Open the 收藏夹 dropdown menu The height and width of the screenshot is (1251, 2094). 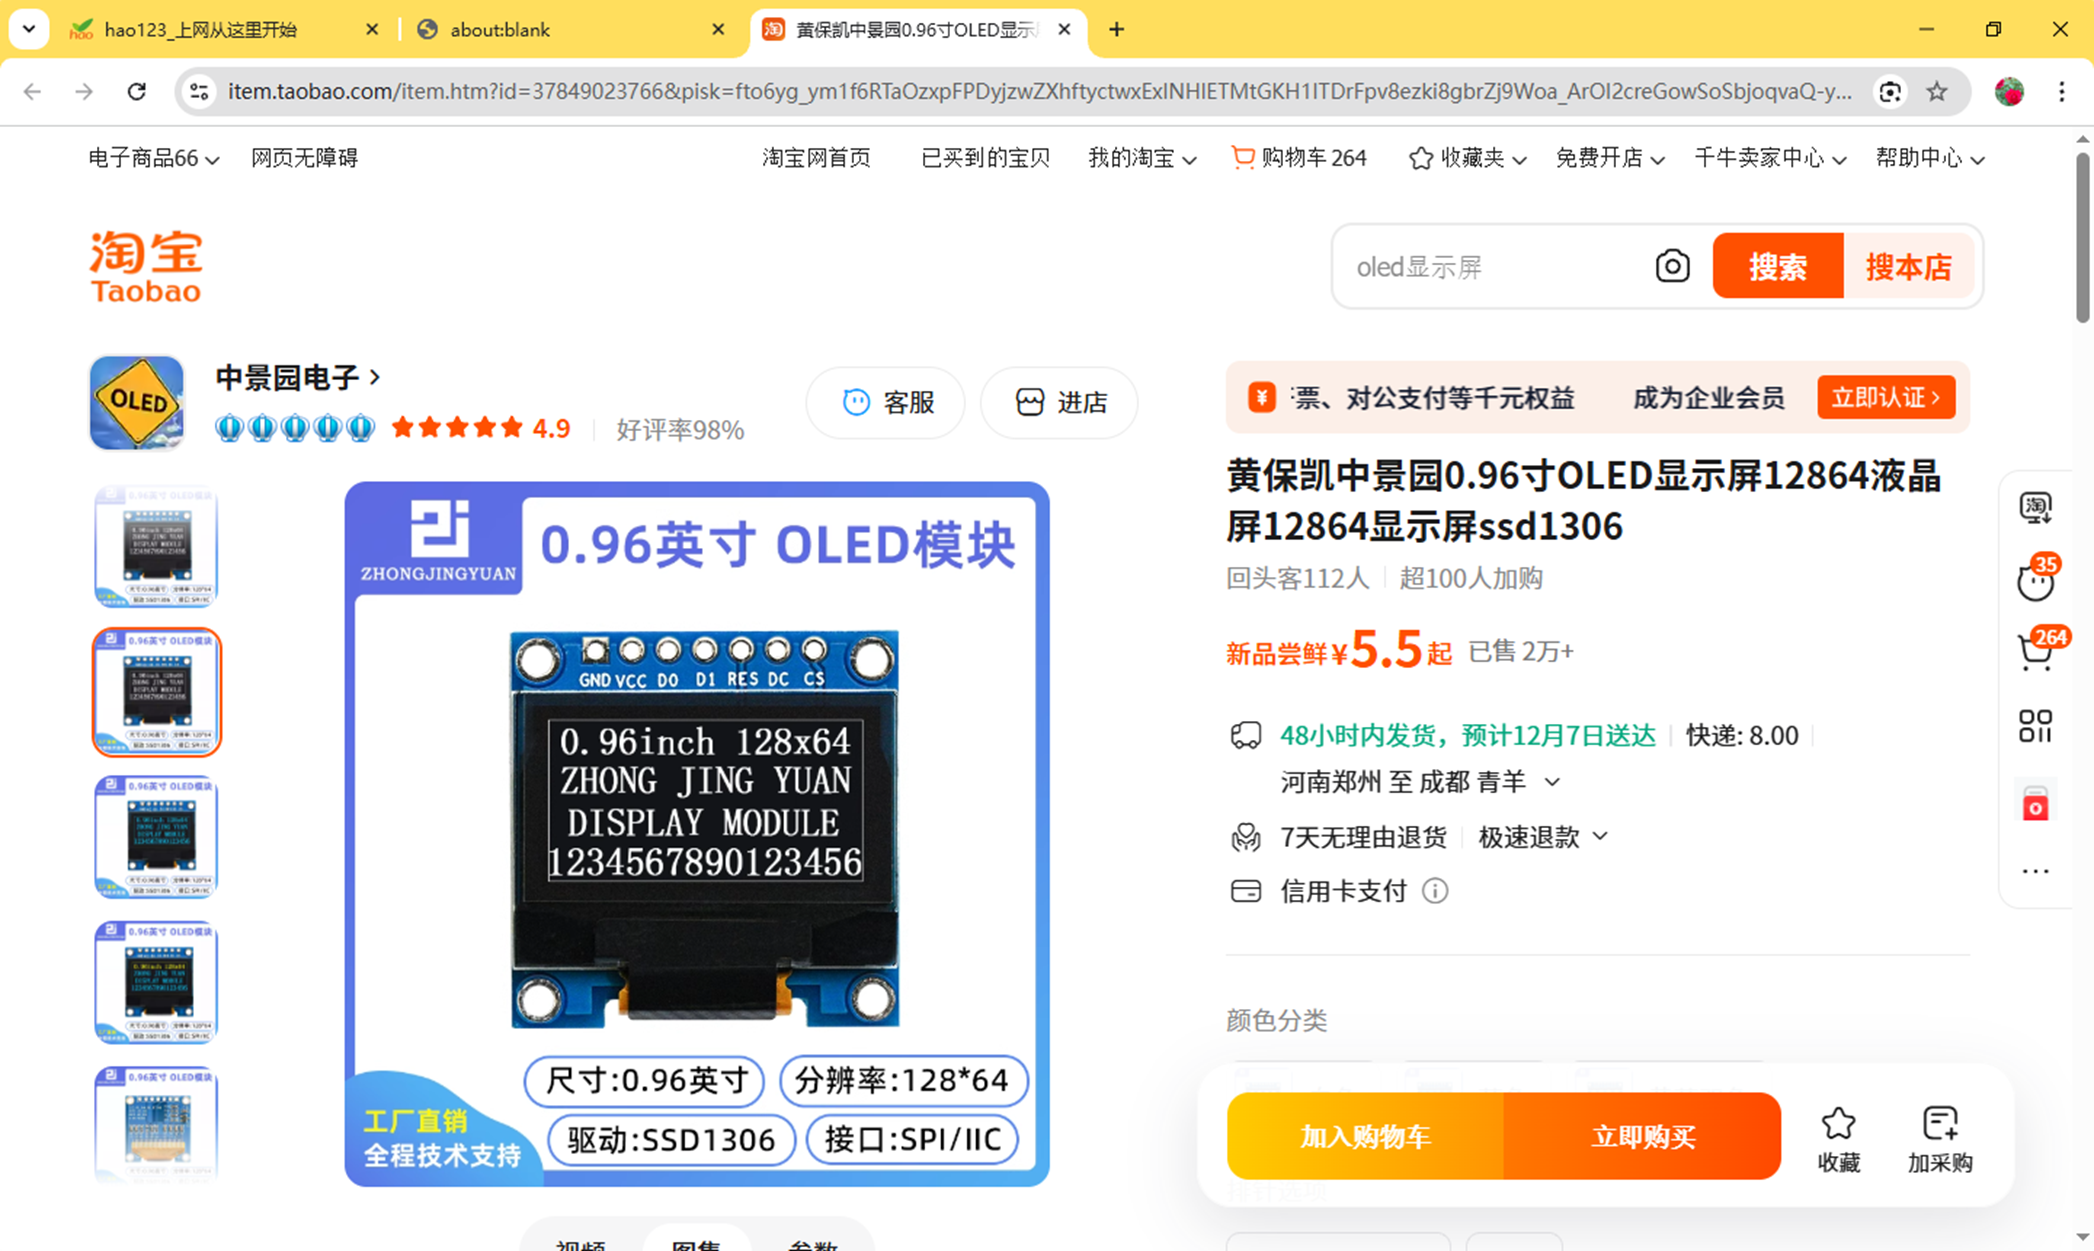point(1467,158)
